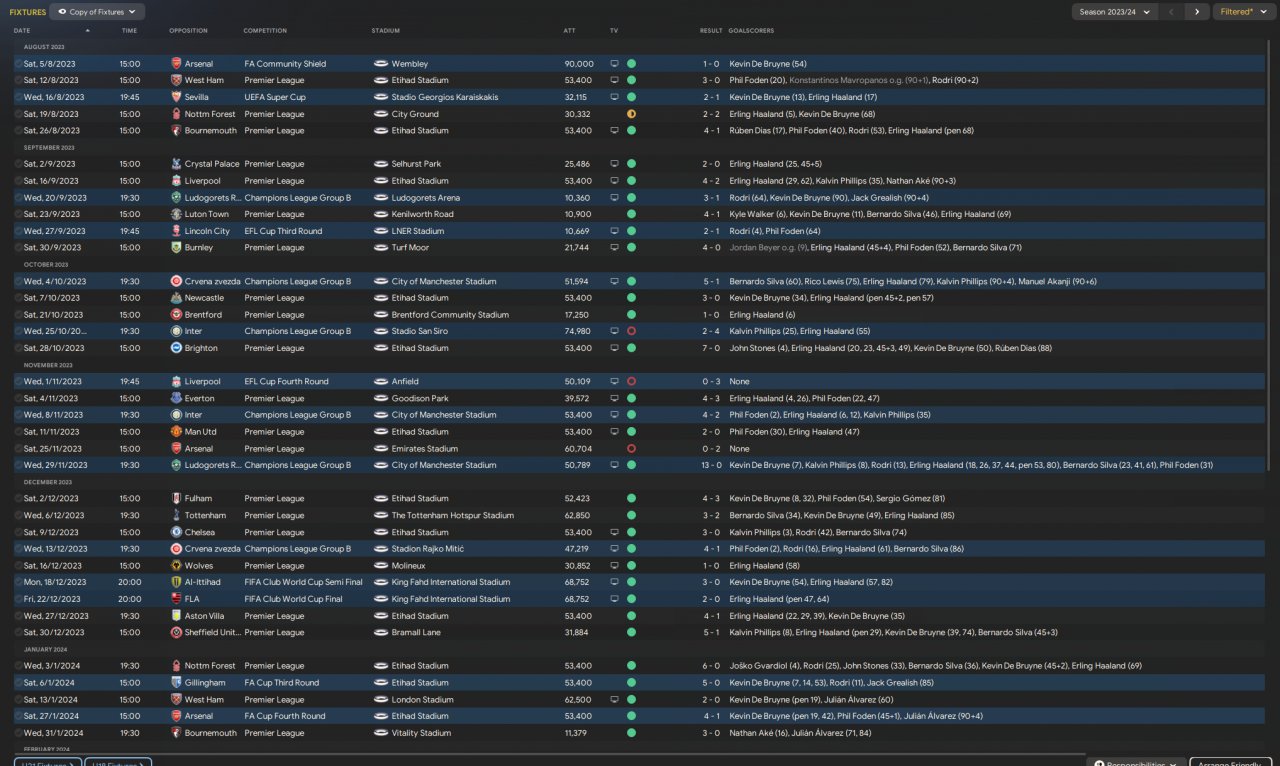
Task: Click the Luton Town club badge
Action: (177, 214)
